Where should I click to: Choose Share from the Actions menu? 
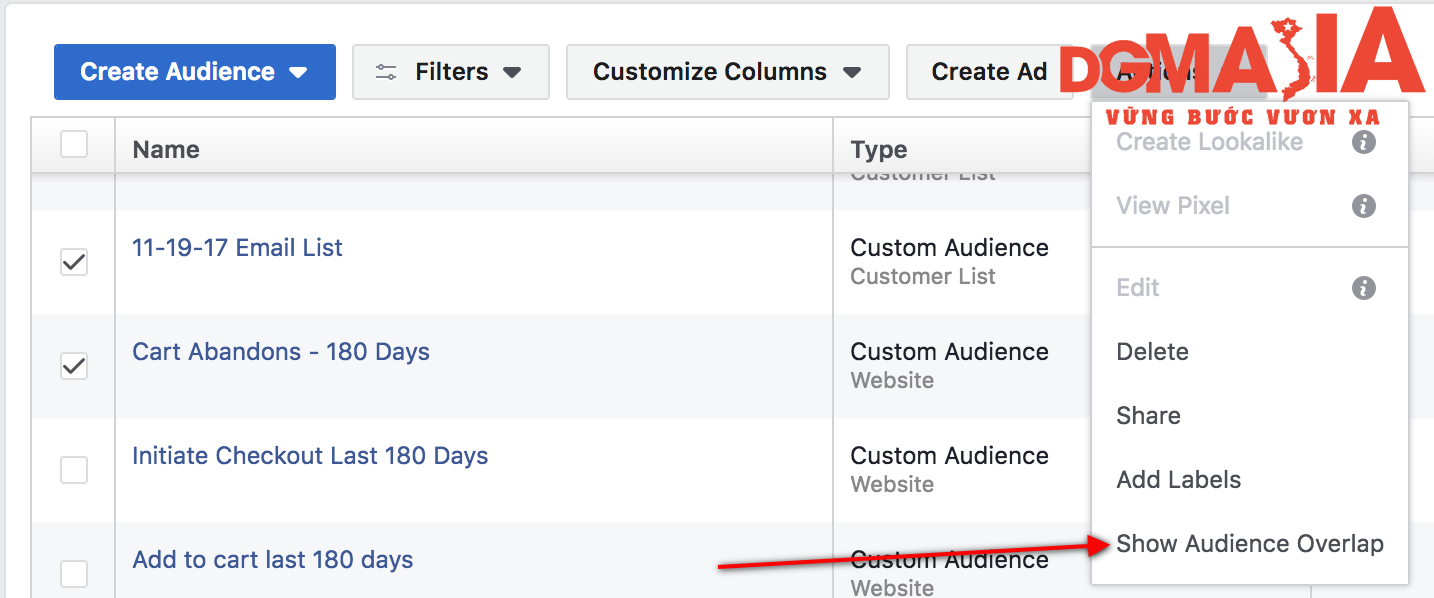(x=1148, y=416)
